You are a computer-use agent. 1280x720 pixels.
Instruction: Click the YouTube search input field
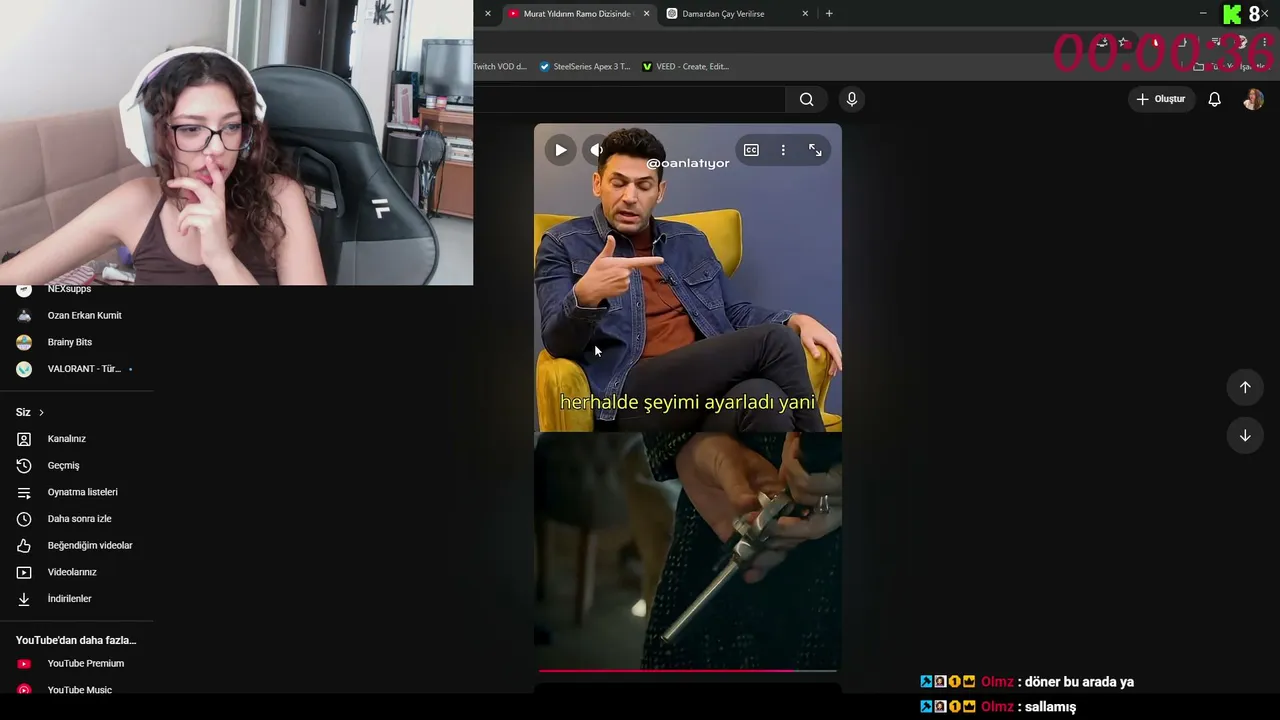tap(630, 99)
